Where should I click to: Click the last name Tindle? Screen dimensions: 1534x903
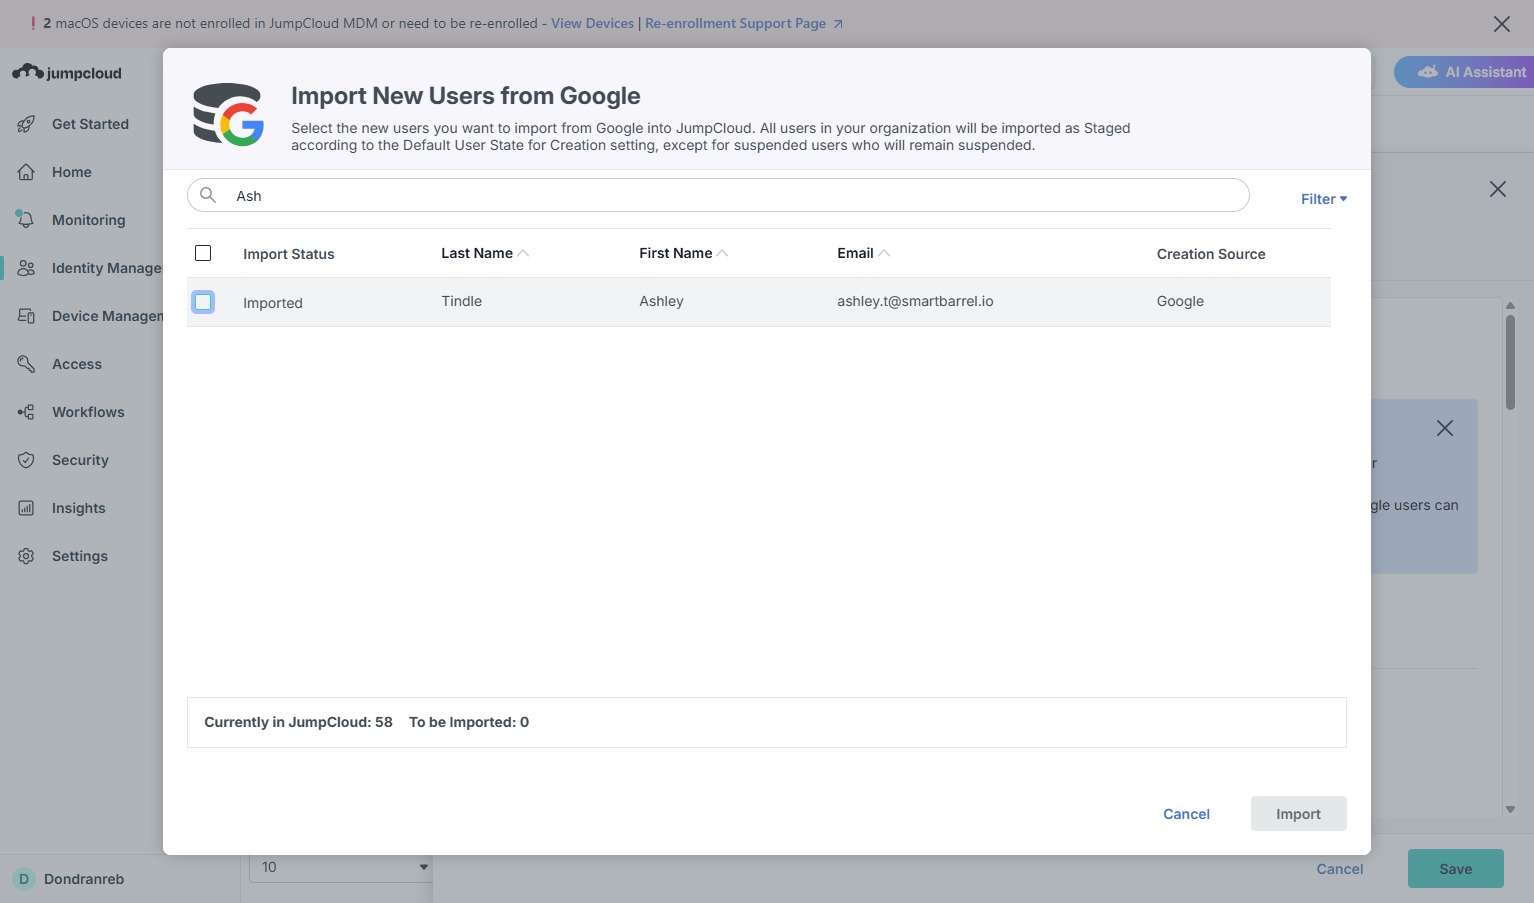[462, 301]
